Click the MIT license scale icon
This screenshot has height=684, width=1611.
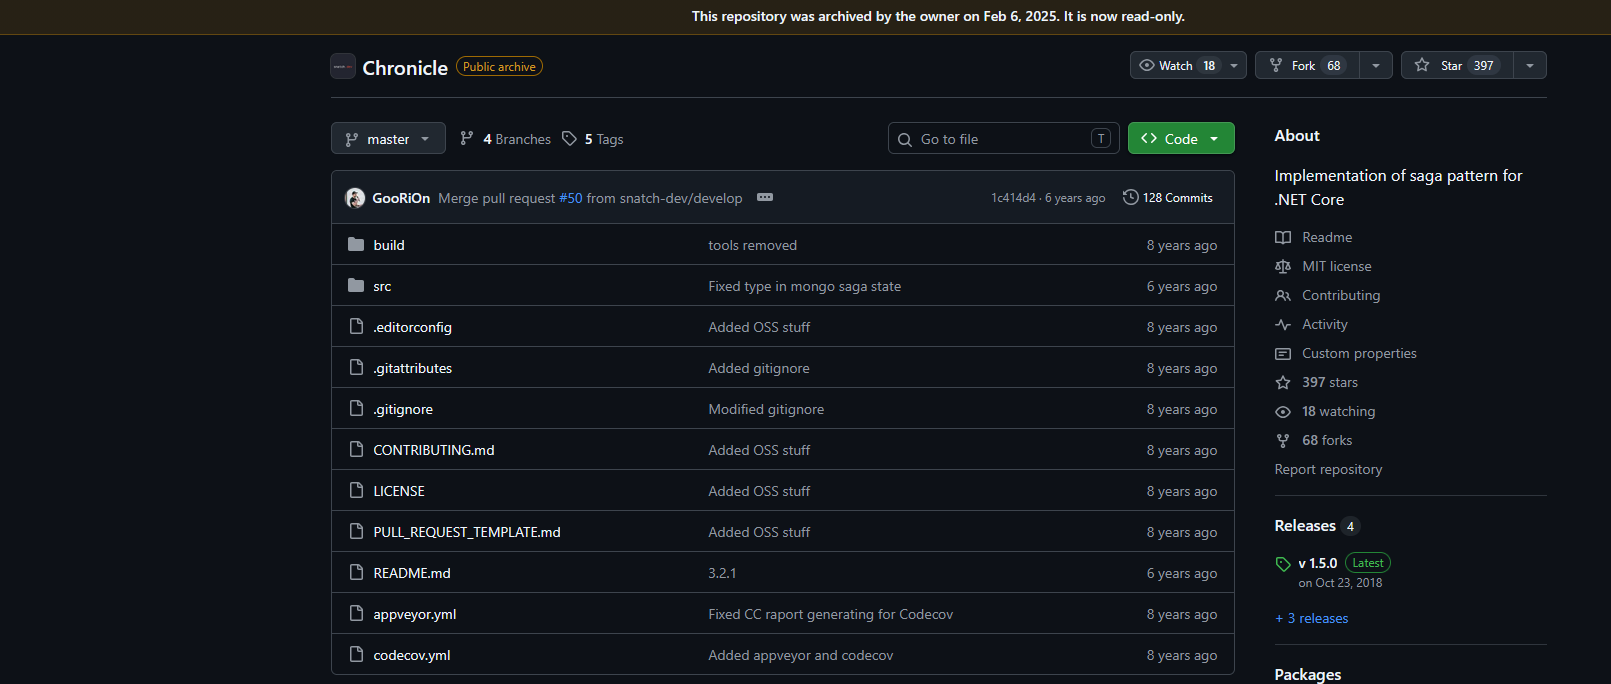[x=1283, y=266]
